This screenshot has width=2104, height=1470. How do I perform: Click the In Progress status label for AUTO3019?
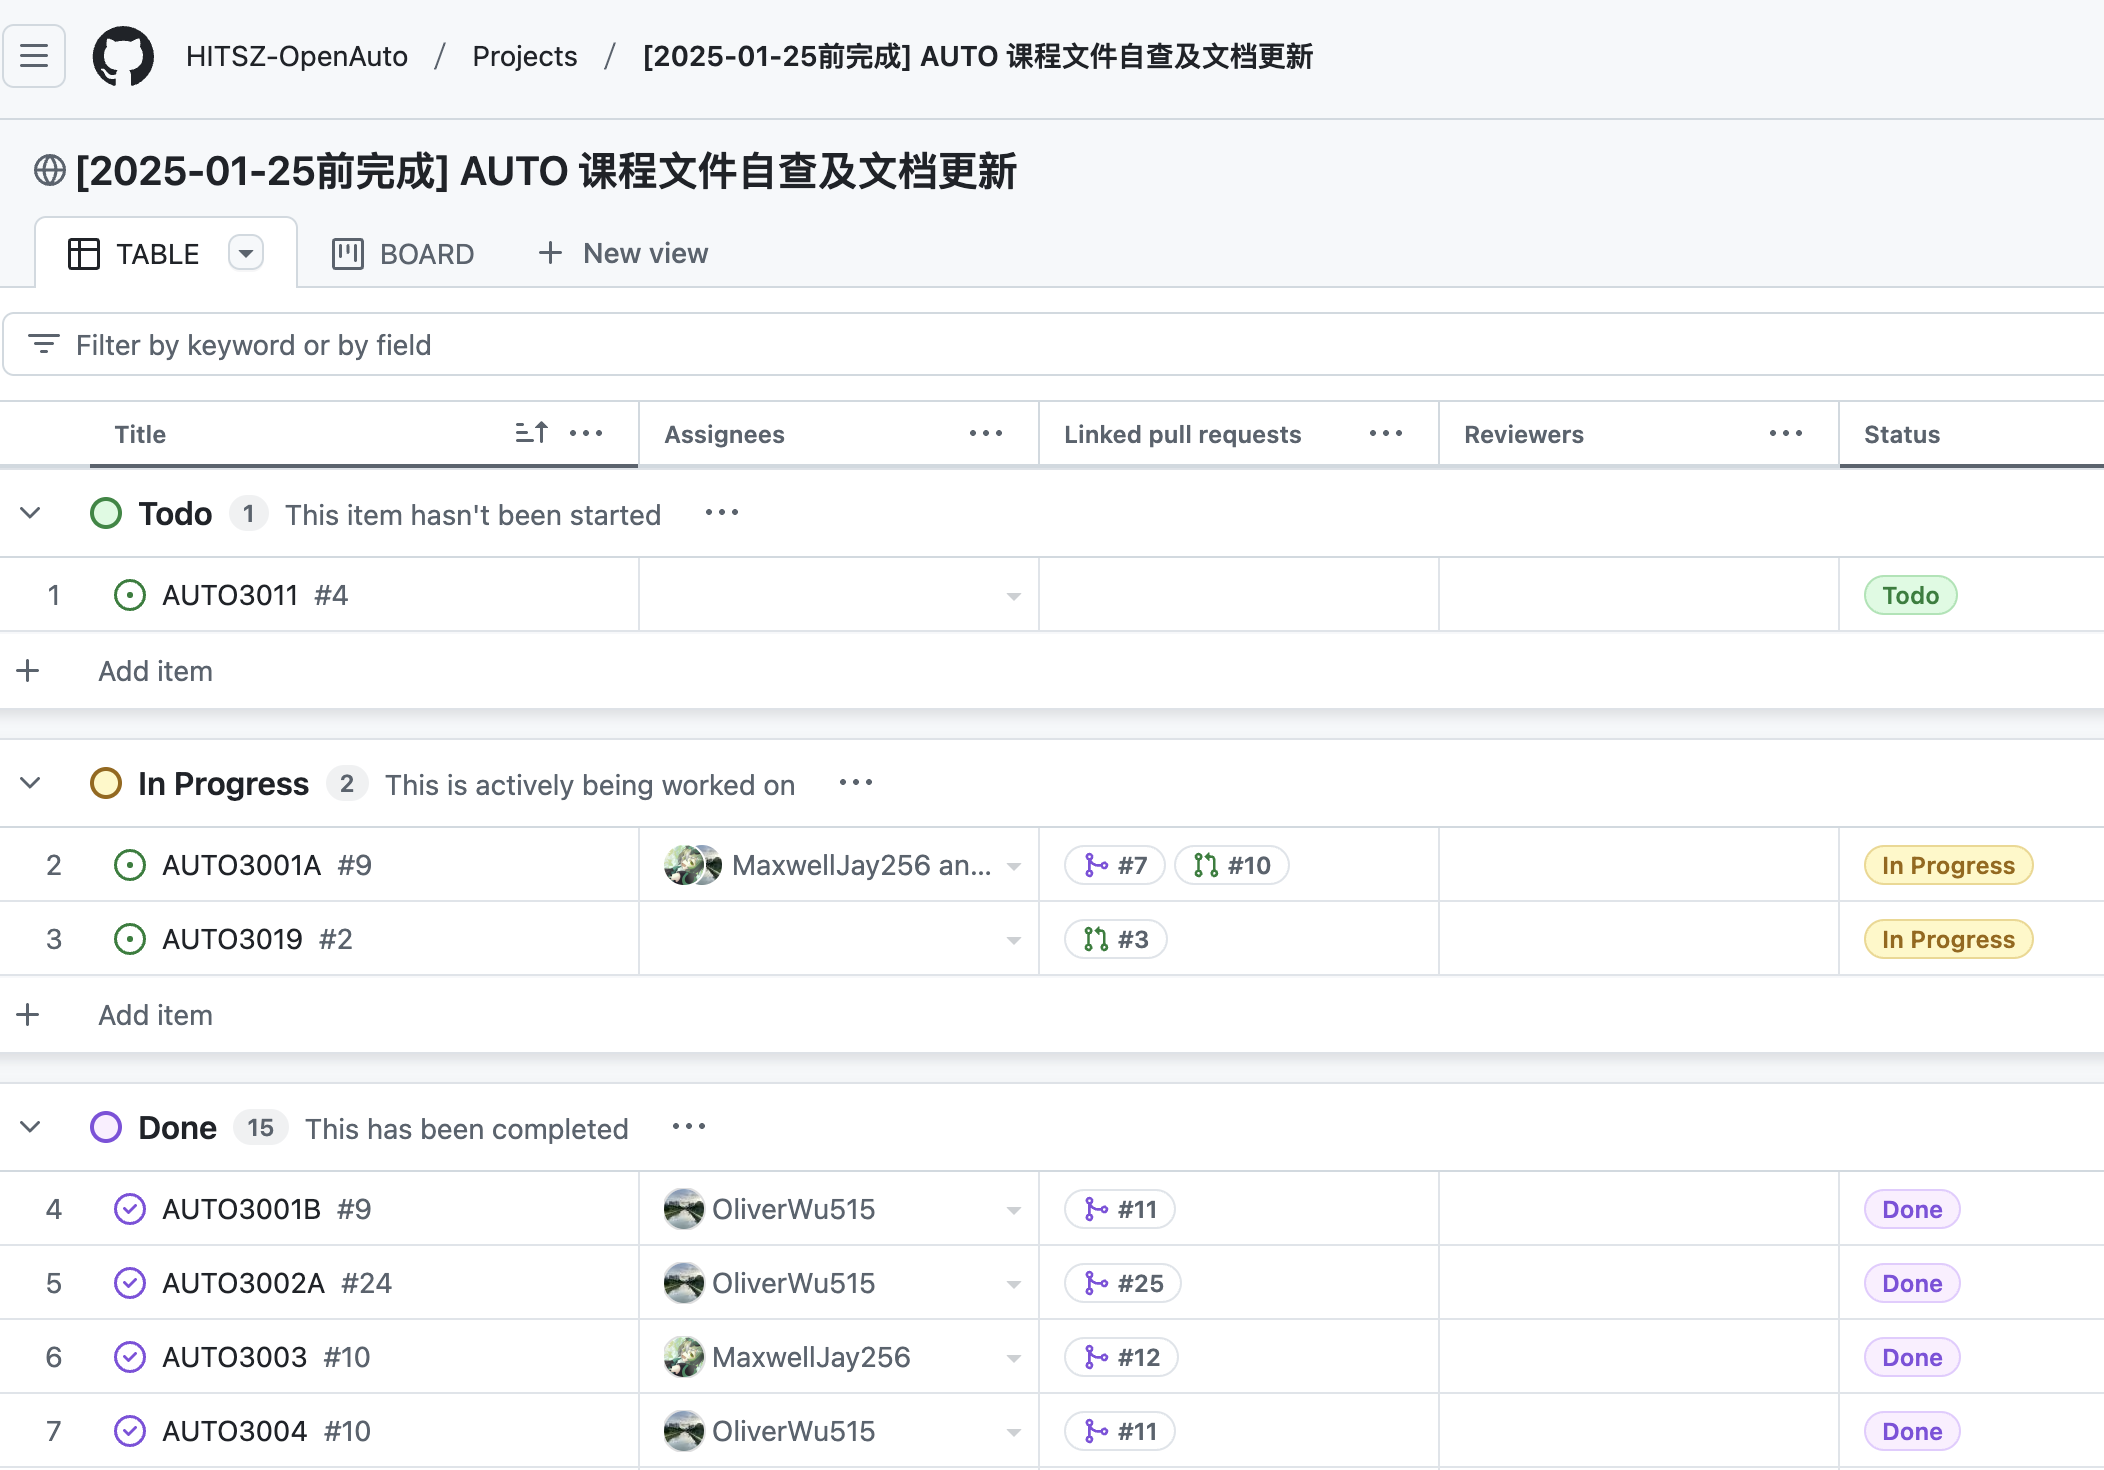coord(1947,939)
